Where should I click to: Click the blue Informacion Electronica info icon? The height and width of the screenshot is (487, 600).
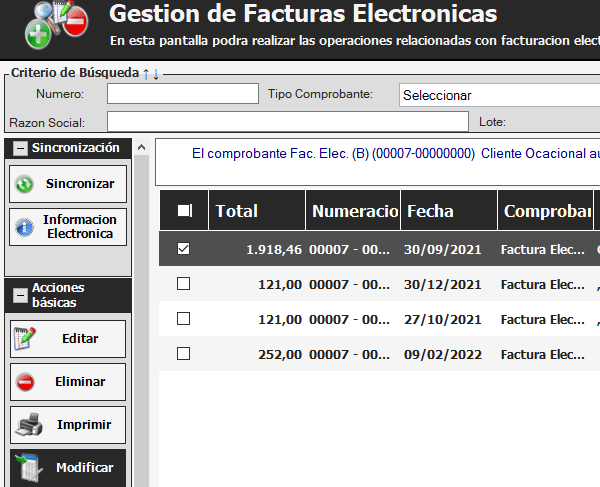pos(25,227)
